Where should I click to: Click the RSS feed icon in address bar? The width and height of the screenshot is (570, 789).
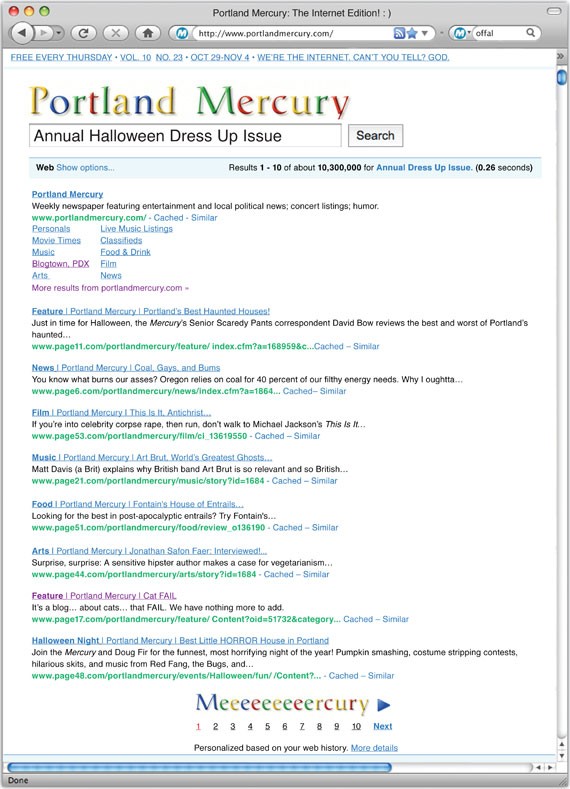click(x=399, y=33)
